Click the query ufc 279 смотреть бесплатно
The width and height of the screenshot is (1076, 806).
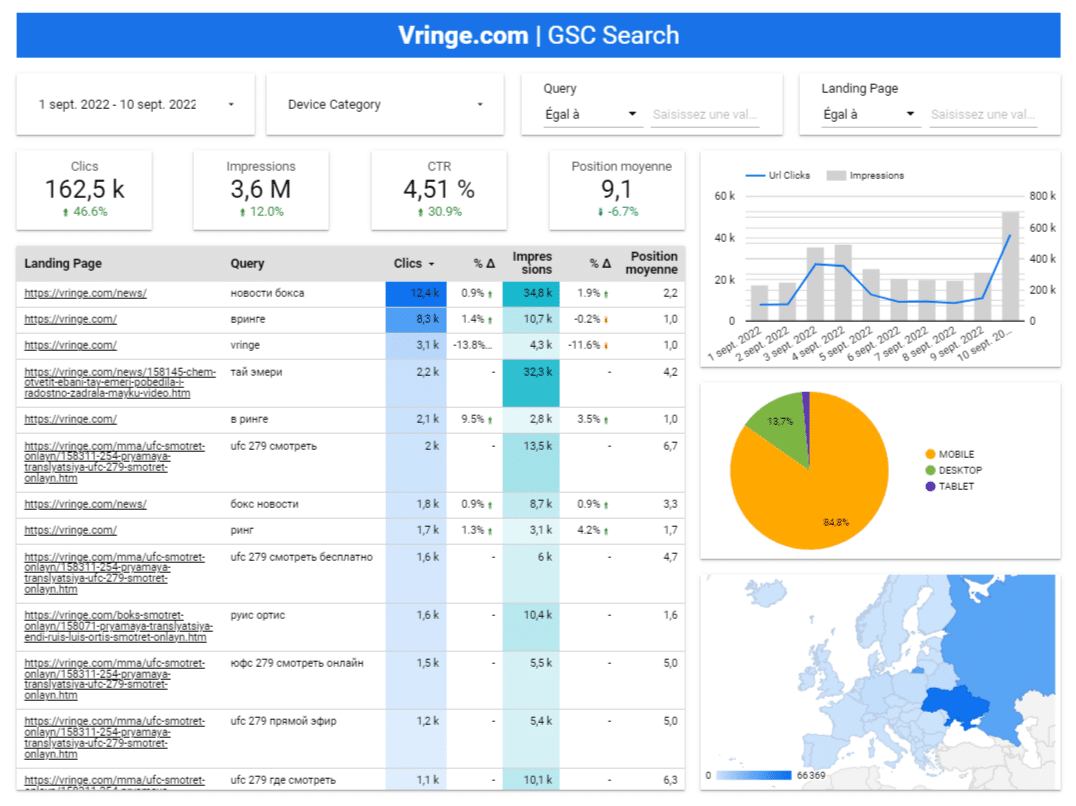pos(301,557)
